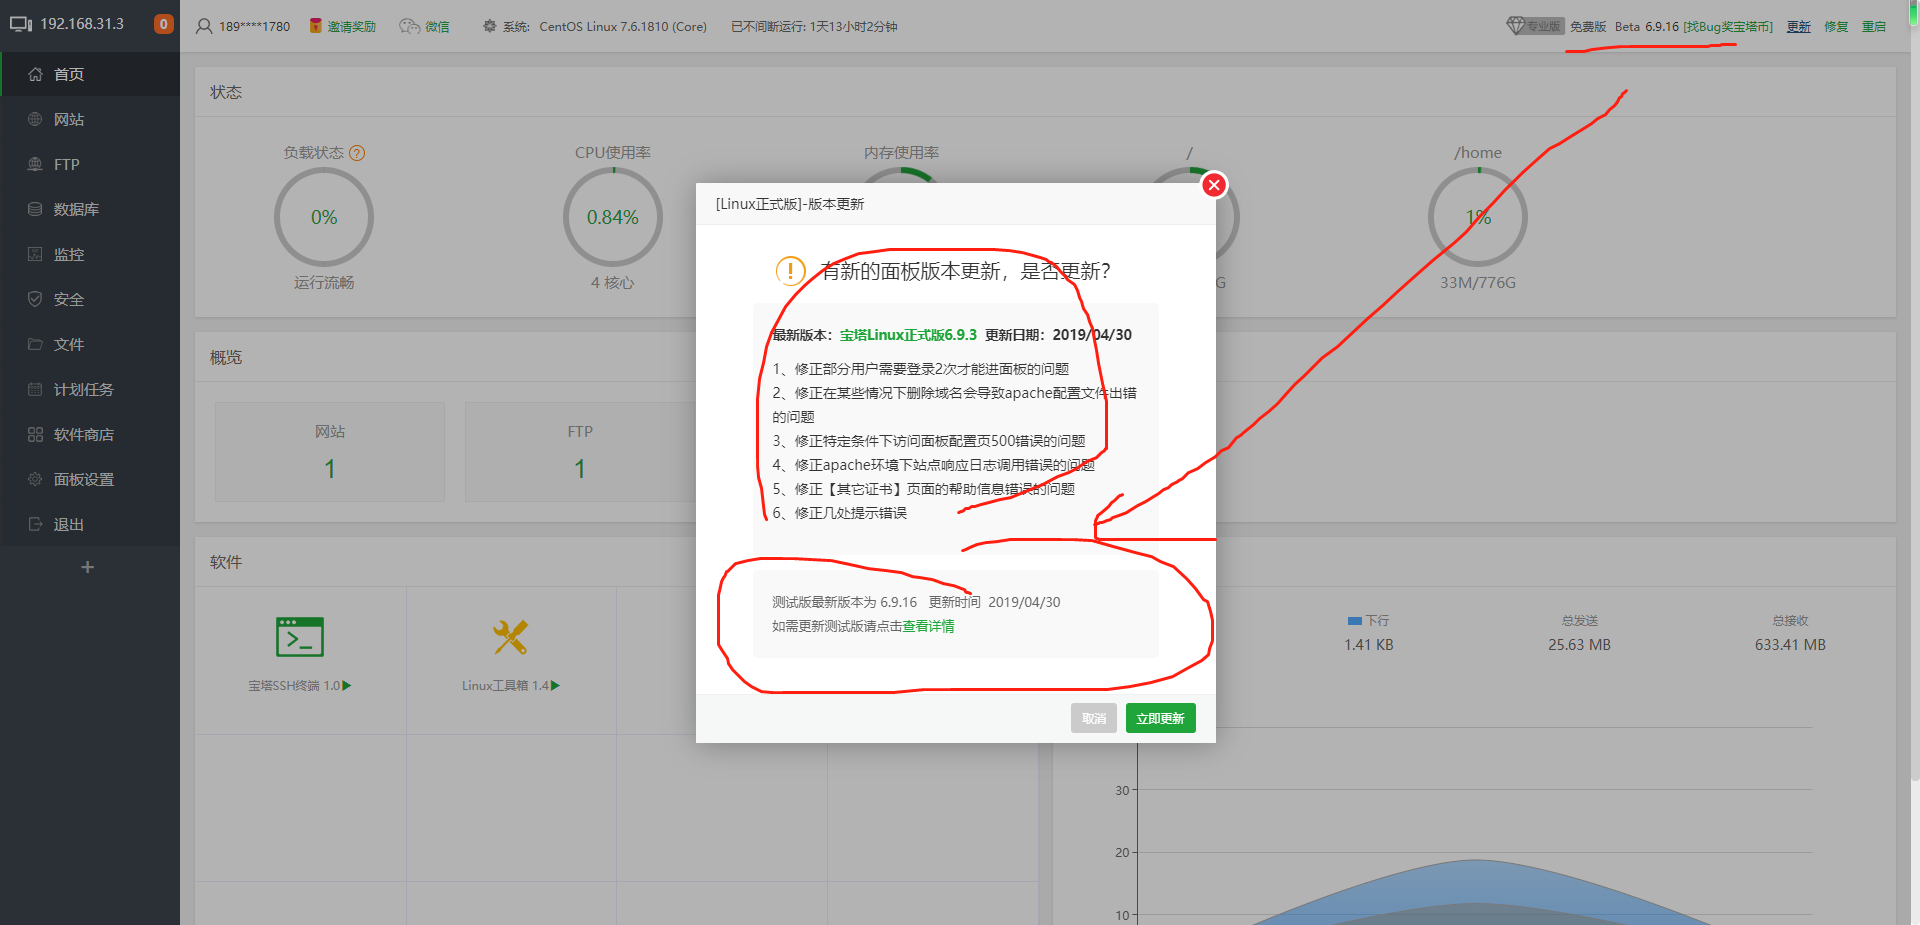Click the 专业版 diamond badge

pos(1534,26)
